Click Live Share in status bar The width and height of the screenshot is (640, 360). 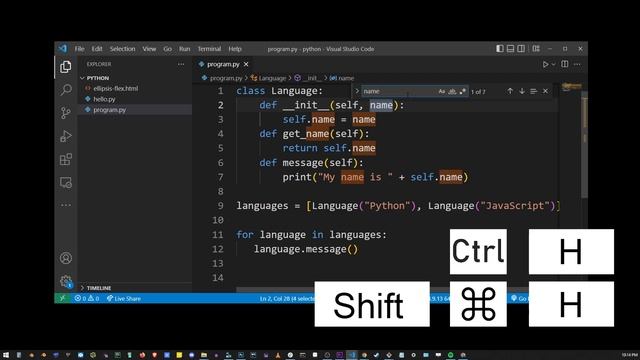pyautogui.click(x=124, y=298)
